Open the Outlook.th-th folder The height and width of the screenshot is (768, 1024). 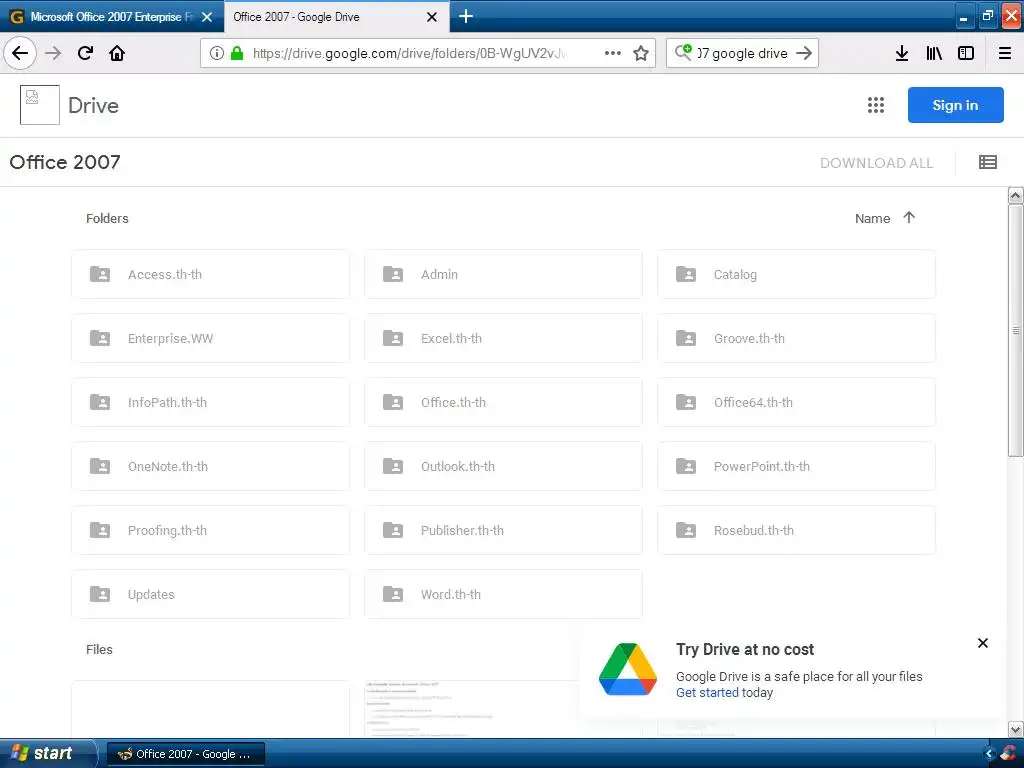point(503,466)
